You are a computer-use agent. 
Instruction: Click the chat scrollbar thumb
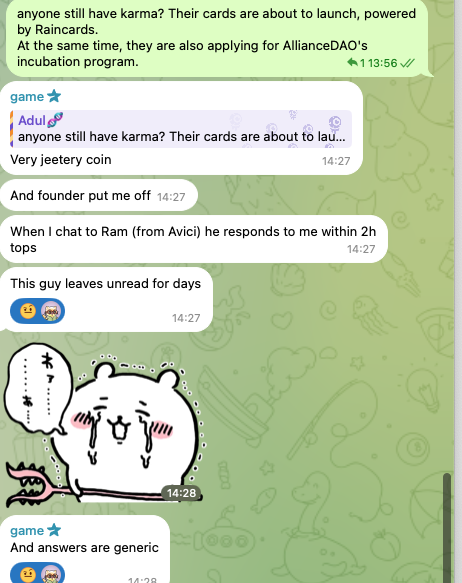[x=447, y=527]
